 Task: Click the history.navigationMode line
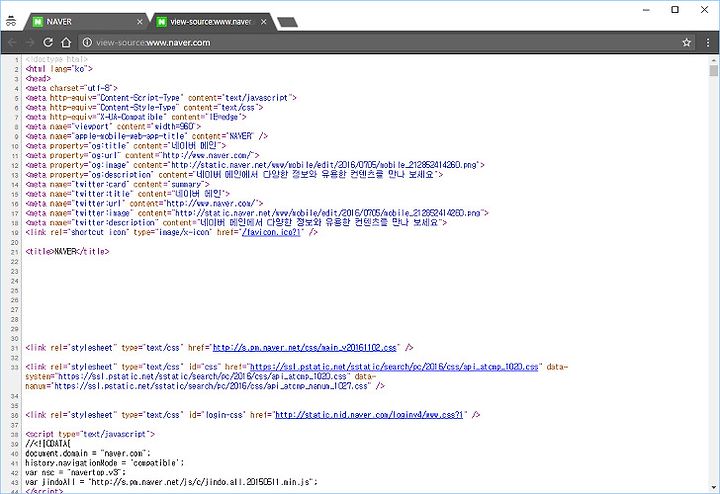[x=104, y=463]
